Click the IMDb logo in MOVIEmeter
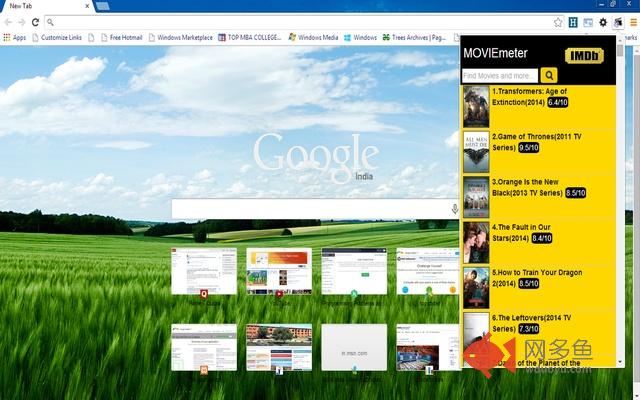Image resolution: width=640 pixels, height=400 pixels. pyautogui.click(x=584, y=56)
